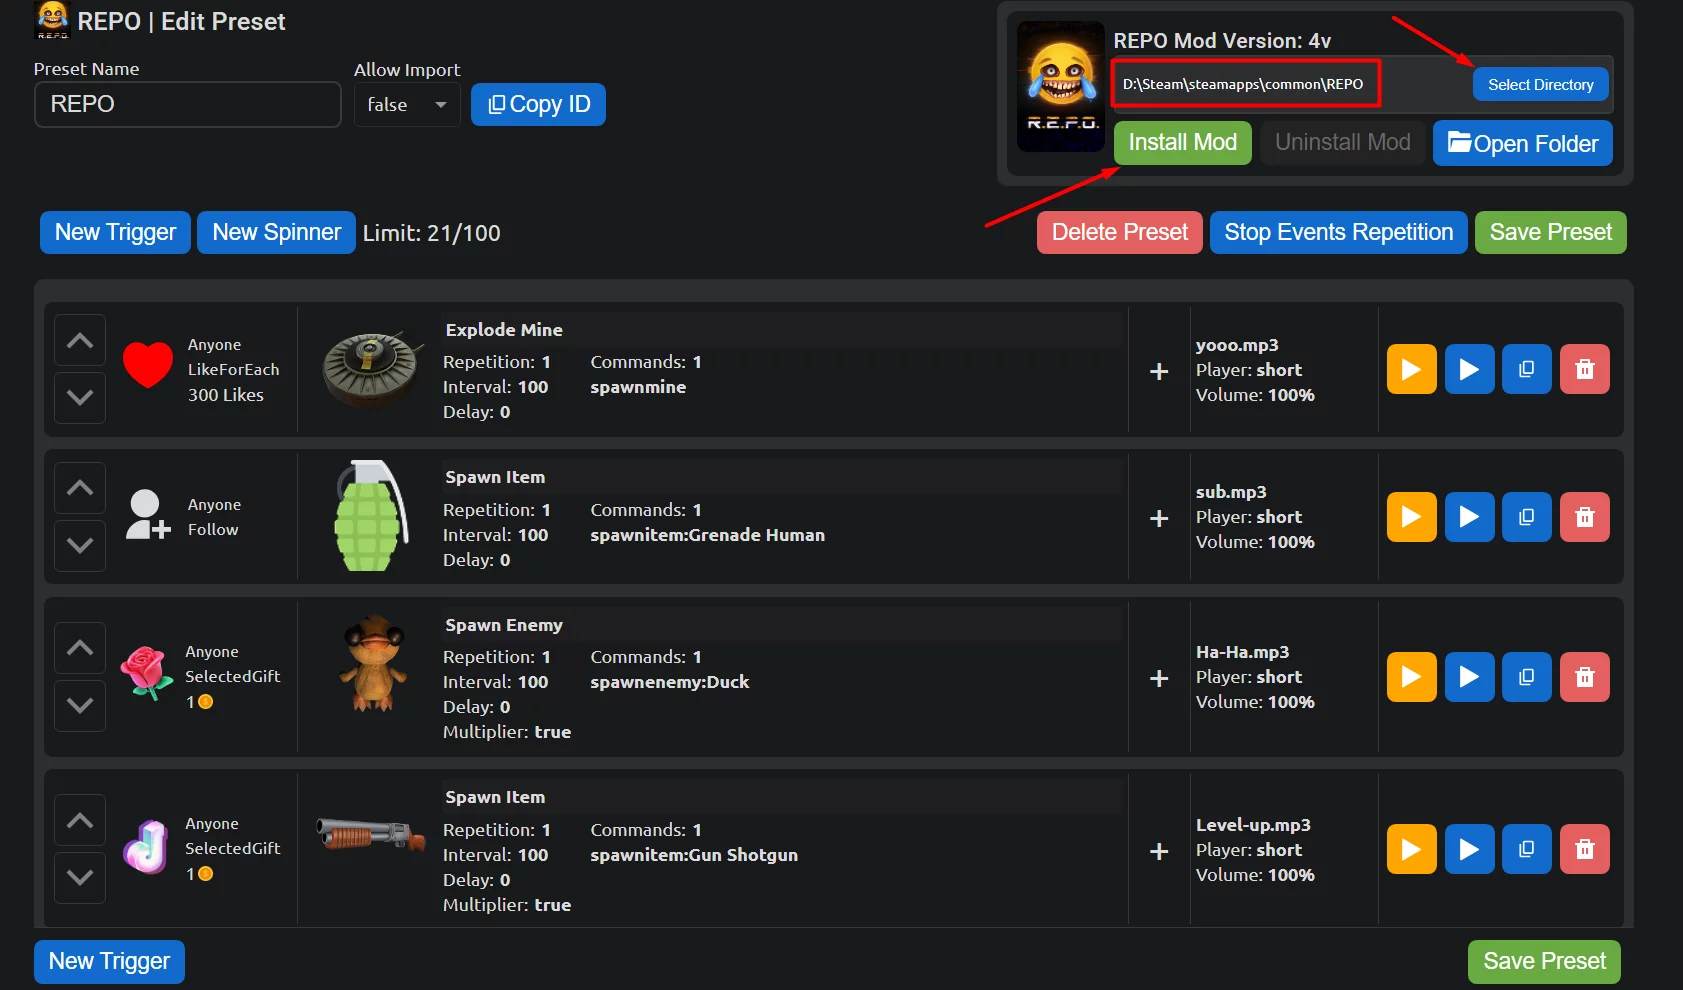Image resolution: width=1683 pixels, height=990 pixels.
Task: Click the Delete Preset button
Action: point(1120,232)
